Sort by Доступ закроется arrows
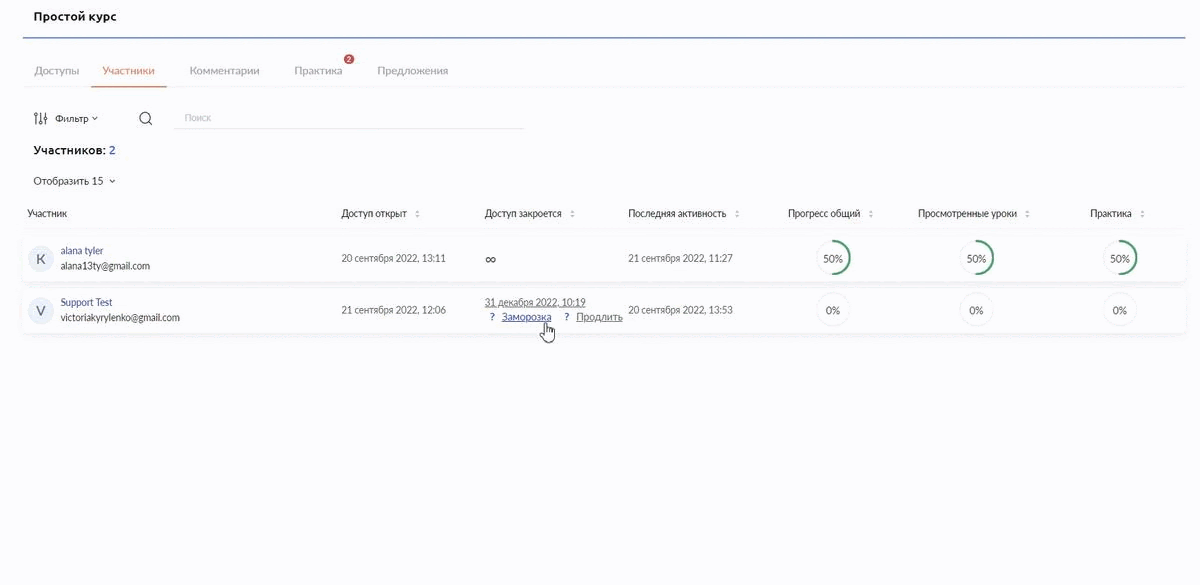The width and height of the screenshot is (1200, 585). tap(572, 214)
